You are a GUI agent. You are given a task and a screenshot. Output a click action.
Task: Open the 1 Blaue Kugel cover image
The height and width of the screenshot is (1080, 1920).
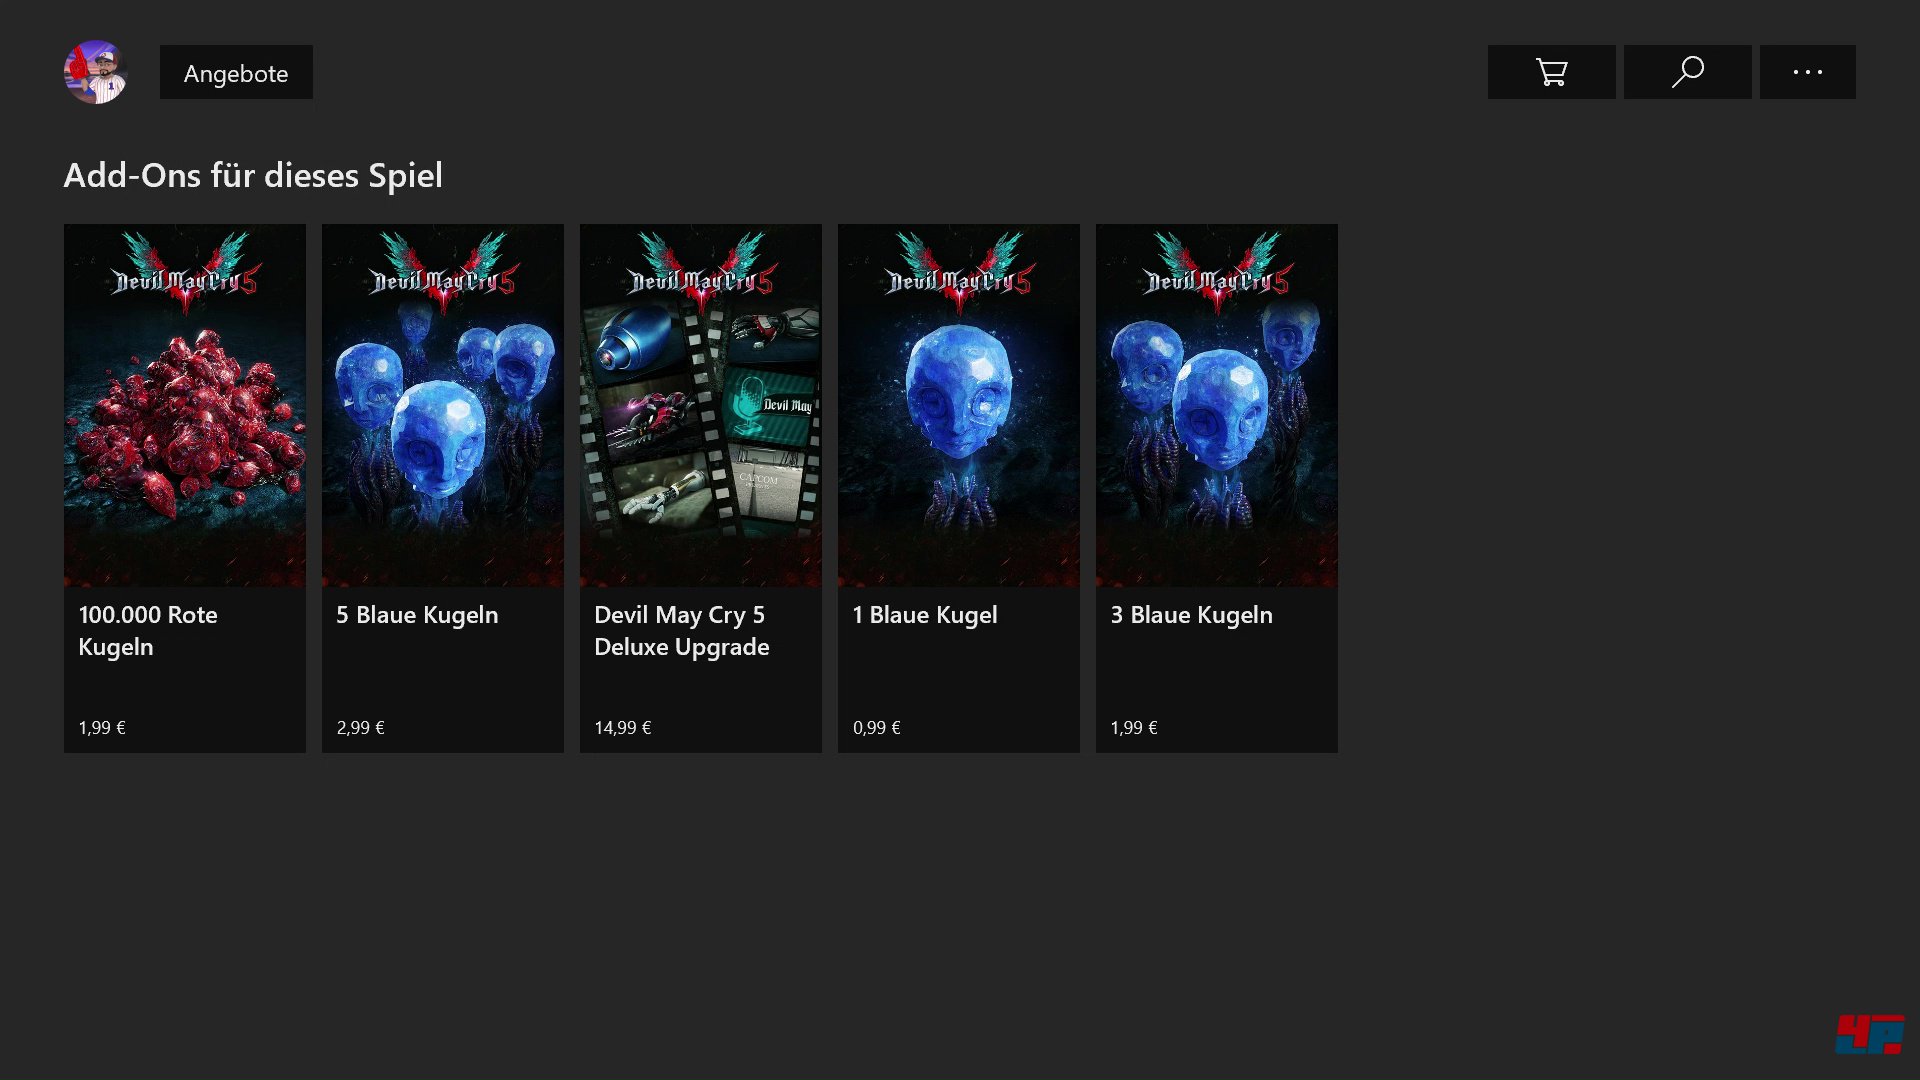[959, 405]
